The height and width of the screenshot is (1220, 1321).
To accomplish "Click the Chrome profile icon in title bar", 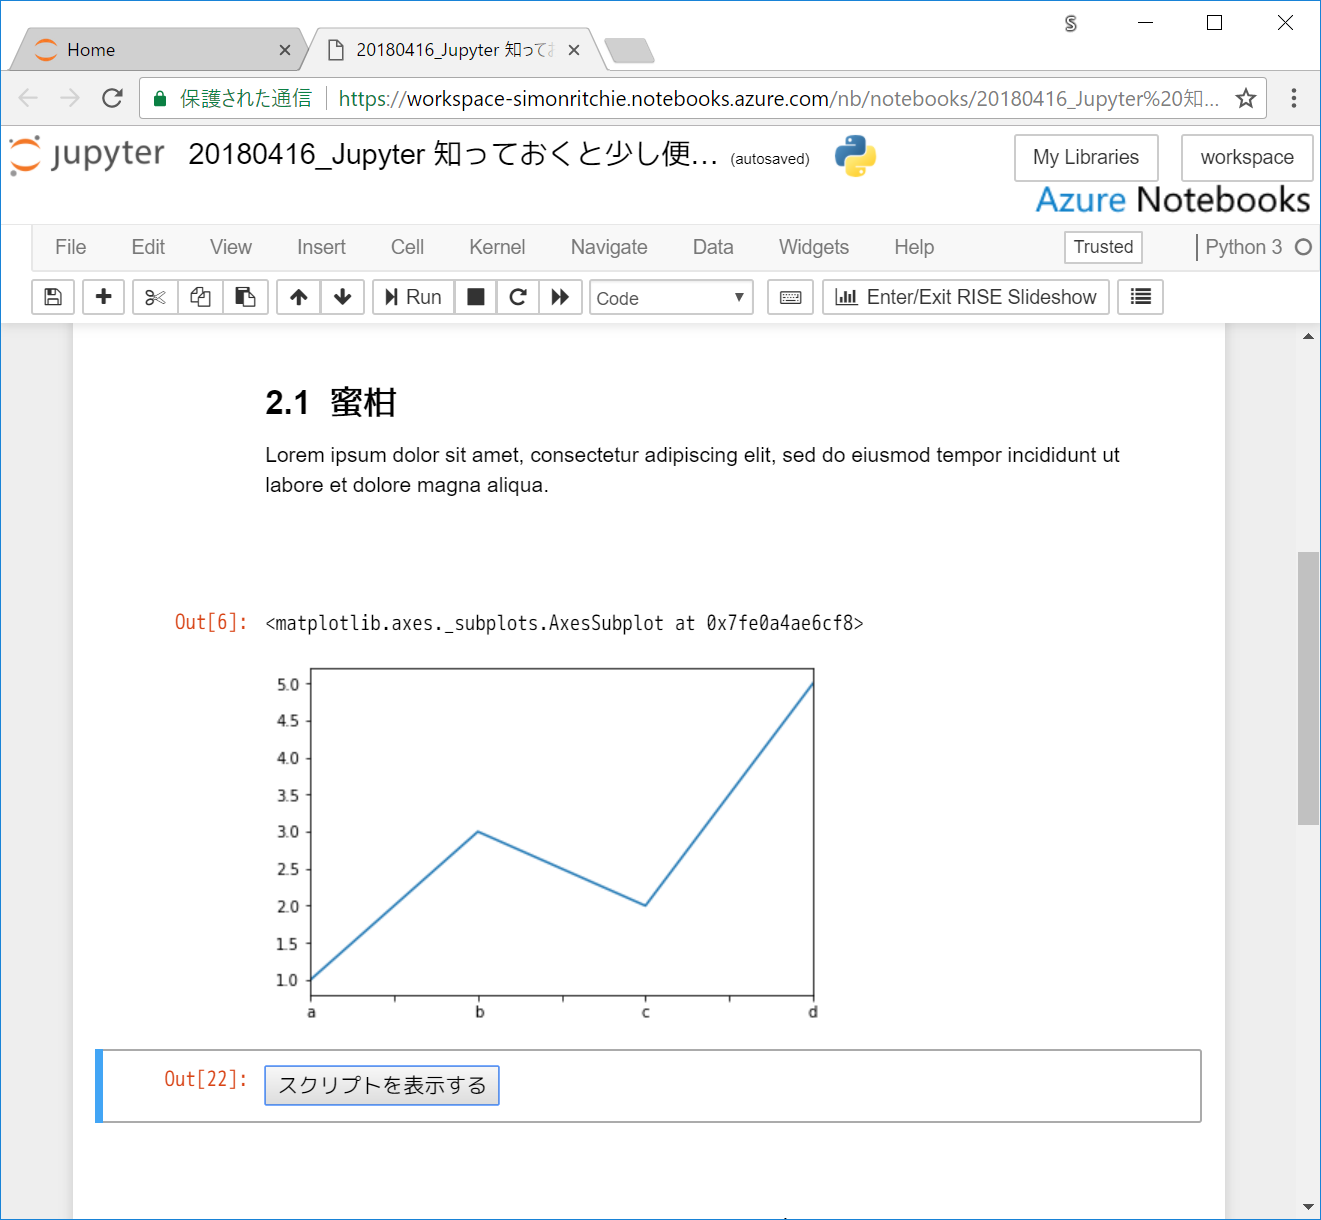I will coord(1071,23).
